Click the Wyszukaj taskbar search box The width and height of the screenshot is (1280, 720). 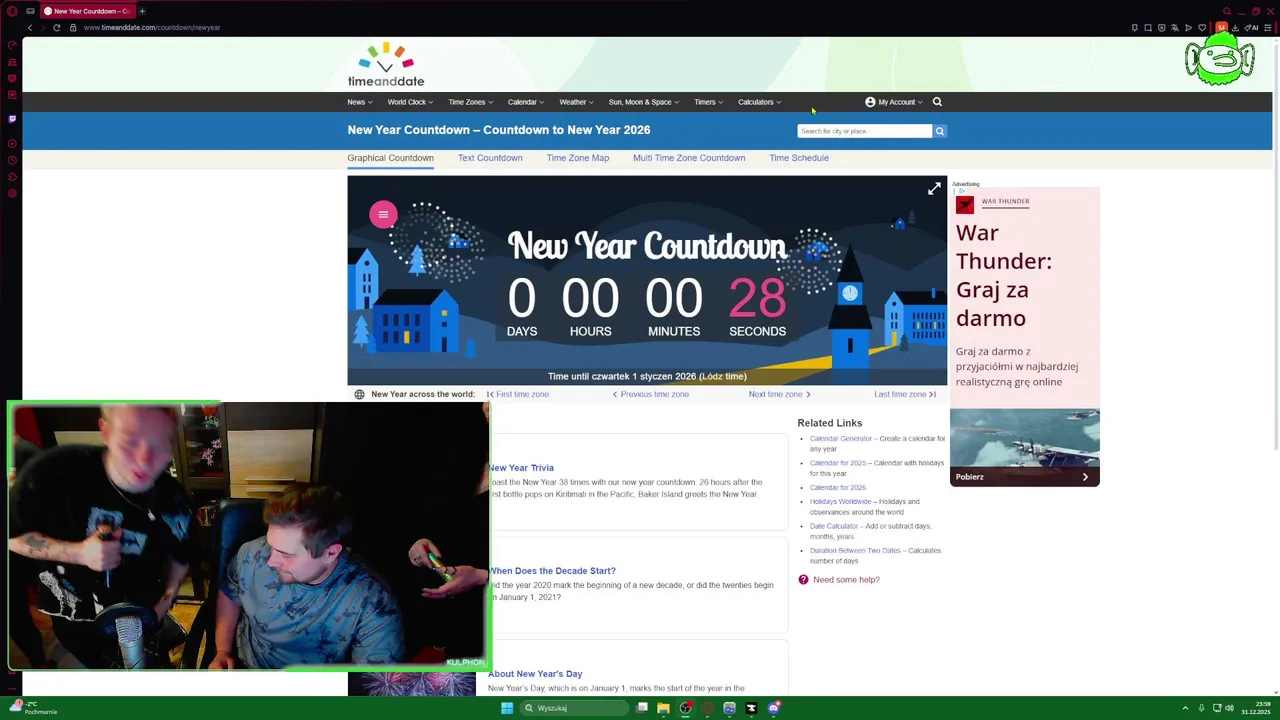coord(574,708)
